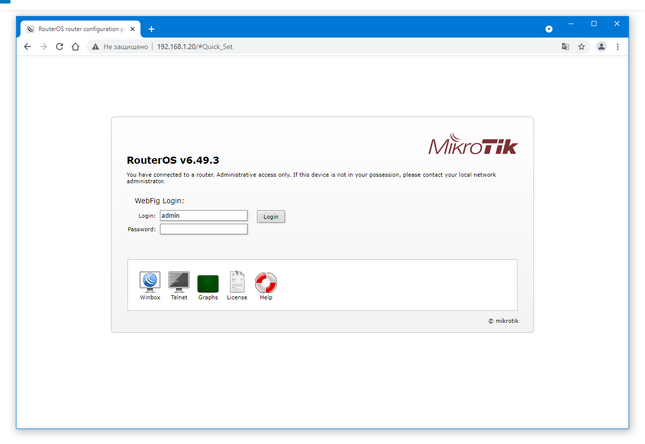Open the browser profile avatar
The width and height of the screenshot is (645, 444).
click(x=601, y=46)
